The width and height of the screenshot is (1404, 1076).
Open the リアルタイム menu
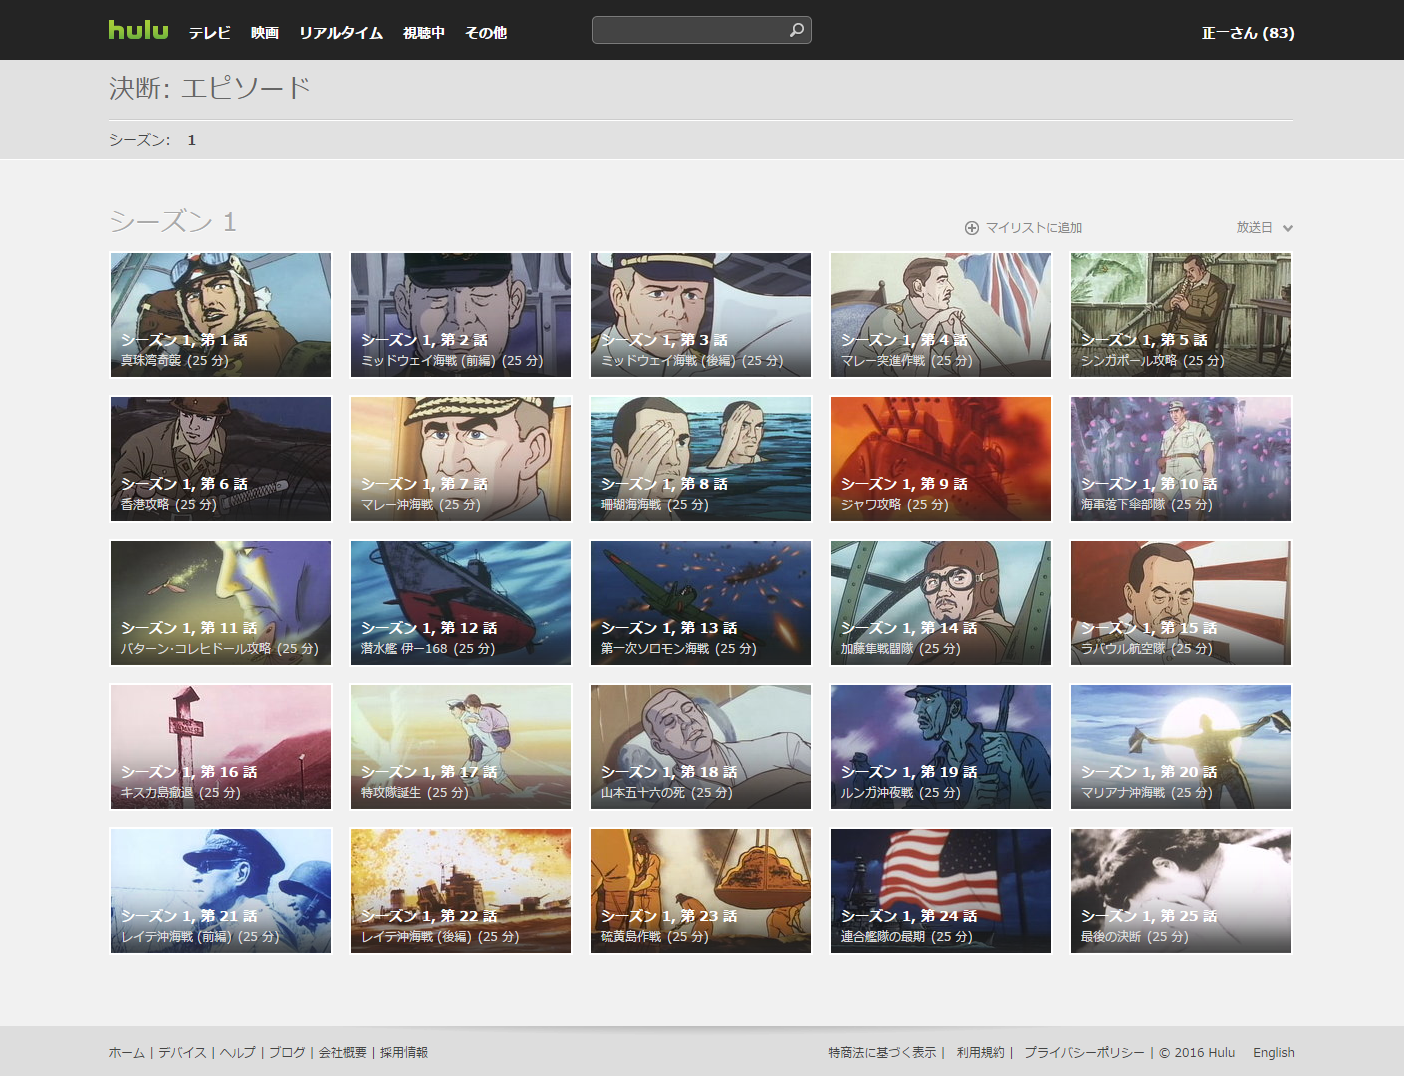pos(341,33)
